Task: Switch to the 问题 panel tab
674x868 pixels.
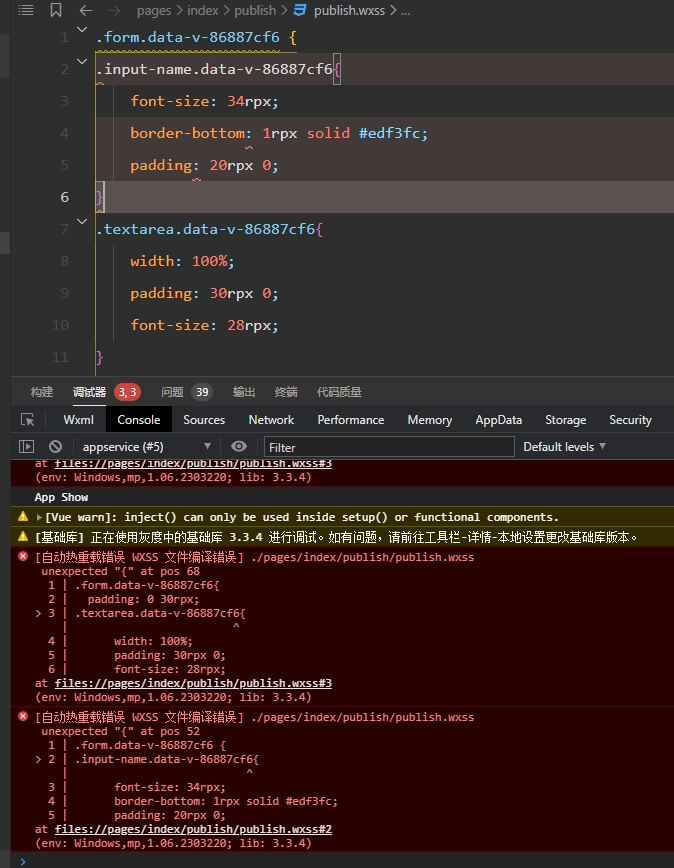Action: tap(172, 392)
